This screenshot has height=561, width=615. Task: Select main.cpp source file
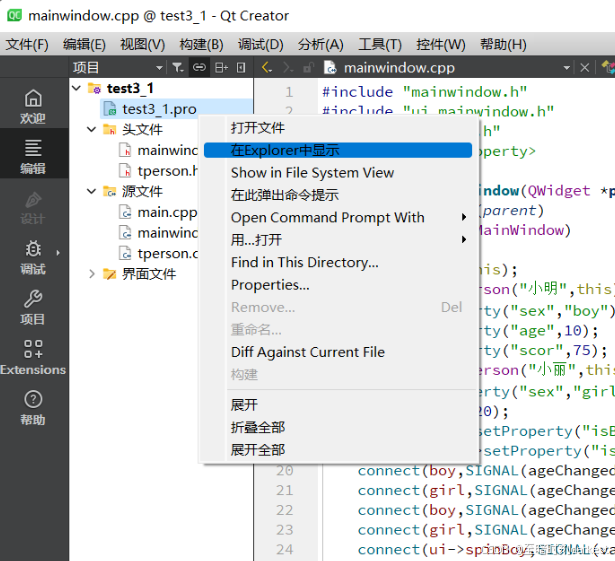(x=167, y=212)
